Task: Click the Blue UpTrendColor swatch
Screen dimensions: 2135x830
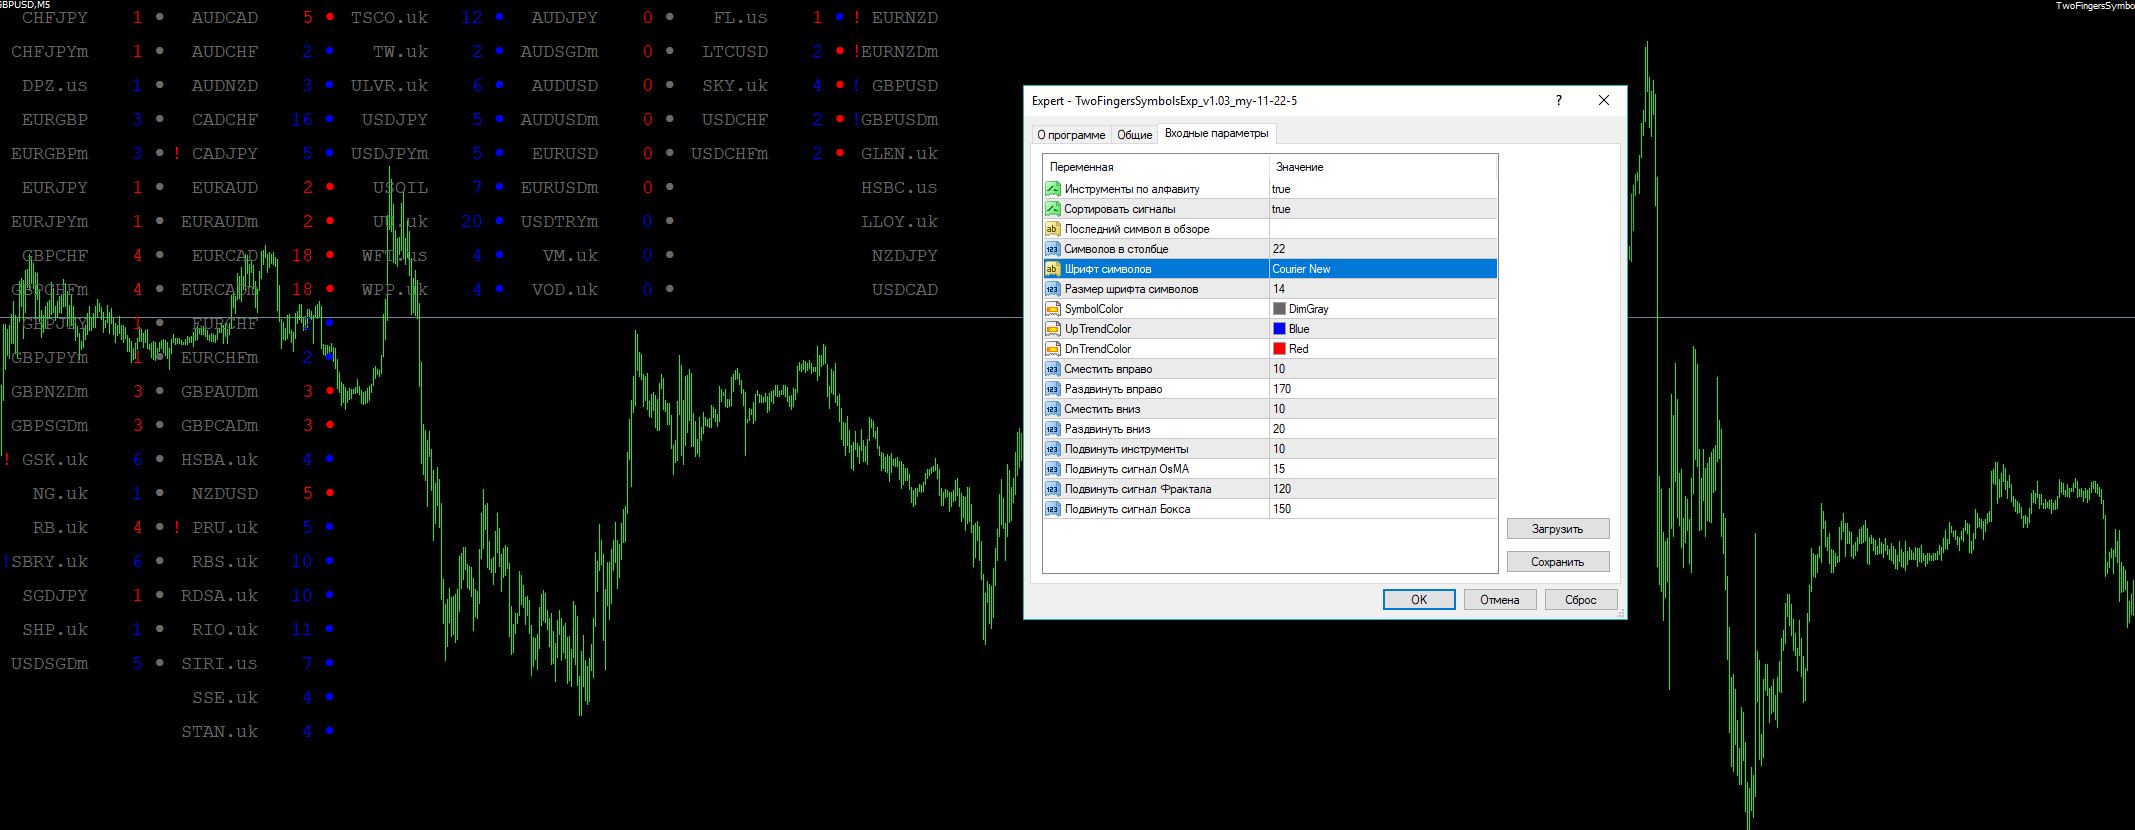Action: pos(1279,329)
